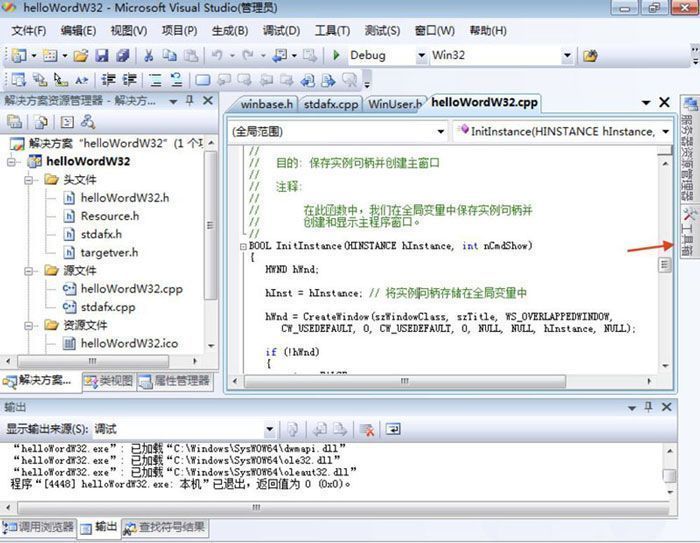This screenshot has width=700, height=543.
Task: Start debugging with green play icon
Action: tap(337, 55)
